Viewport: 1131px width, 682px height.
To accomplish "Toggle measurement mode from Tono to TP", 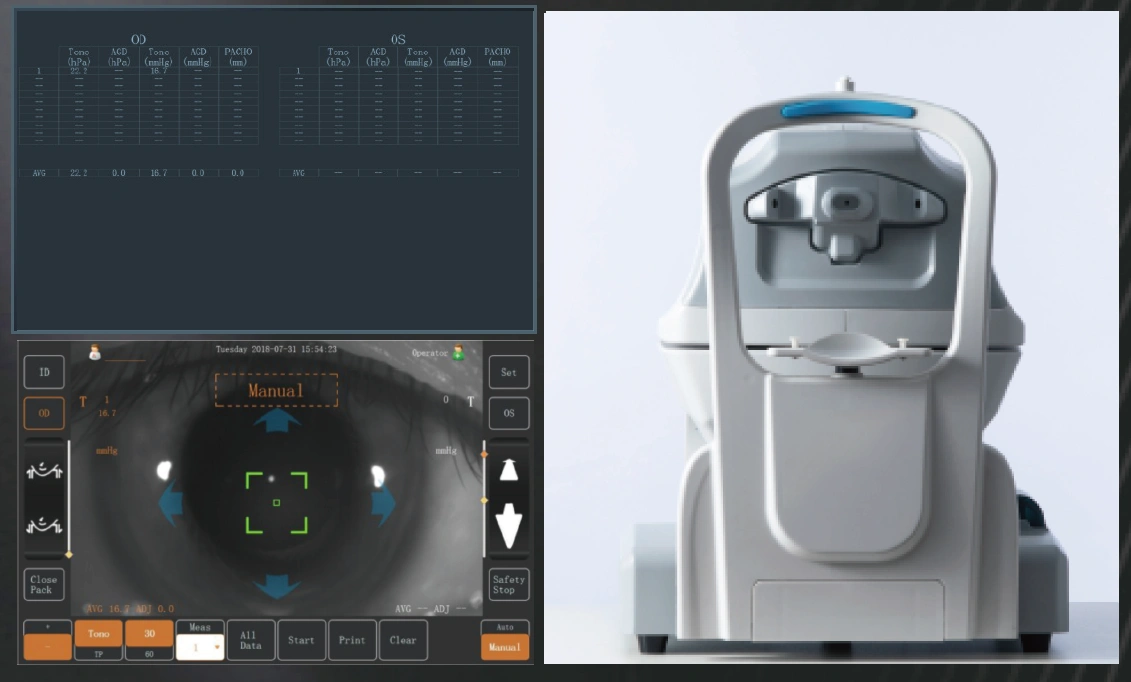I will pos(98,654).
